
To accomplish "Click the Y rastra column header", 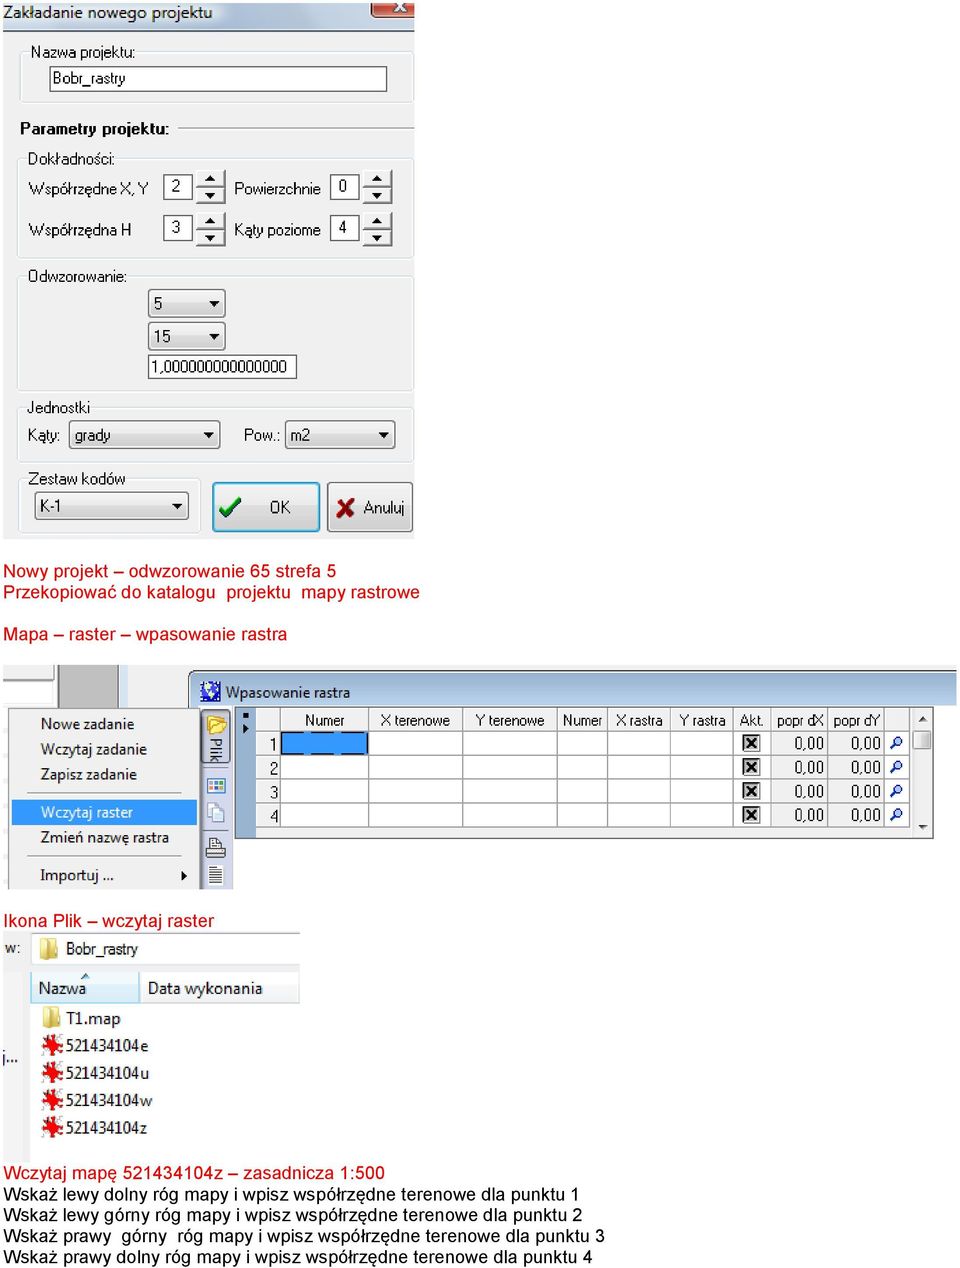I will tap(702, 720).
